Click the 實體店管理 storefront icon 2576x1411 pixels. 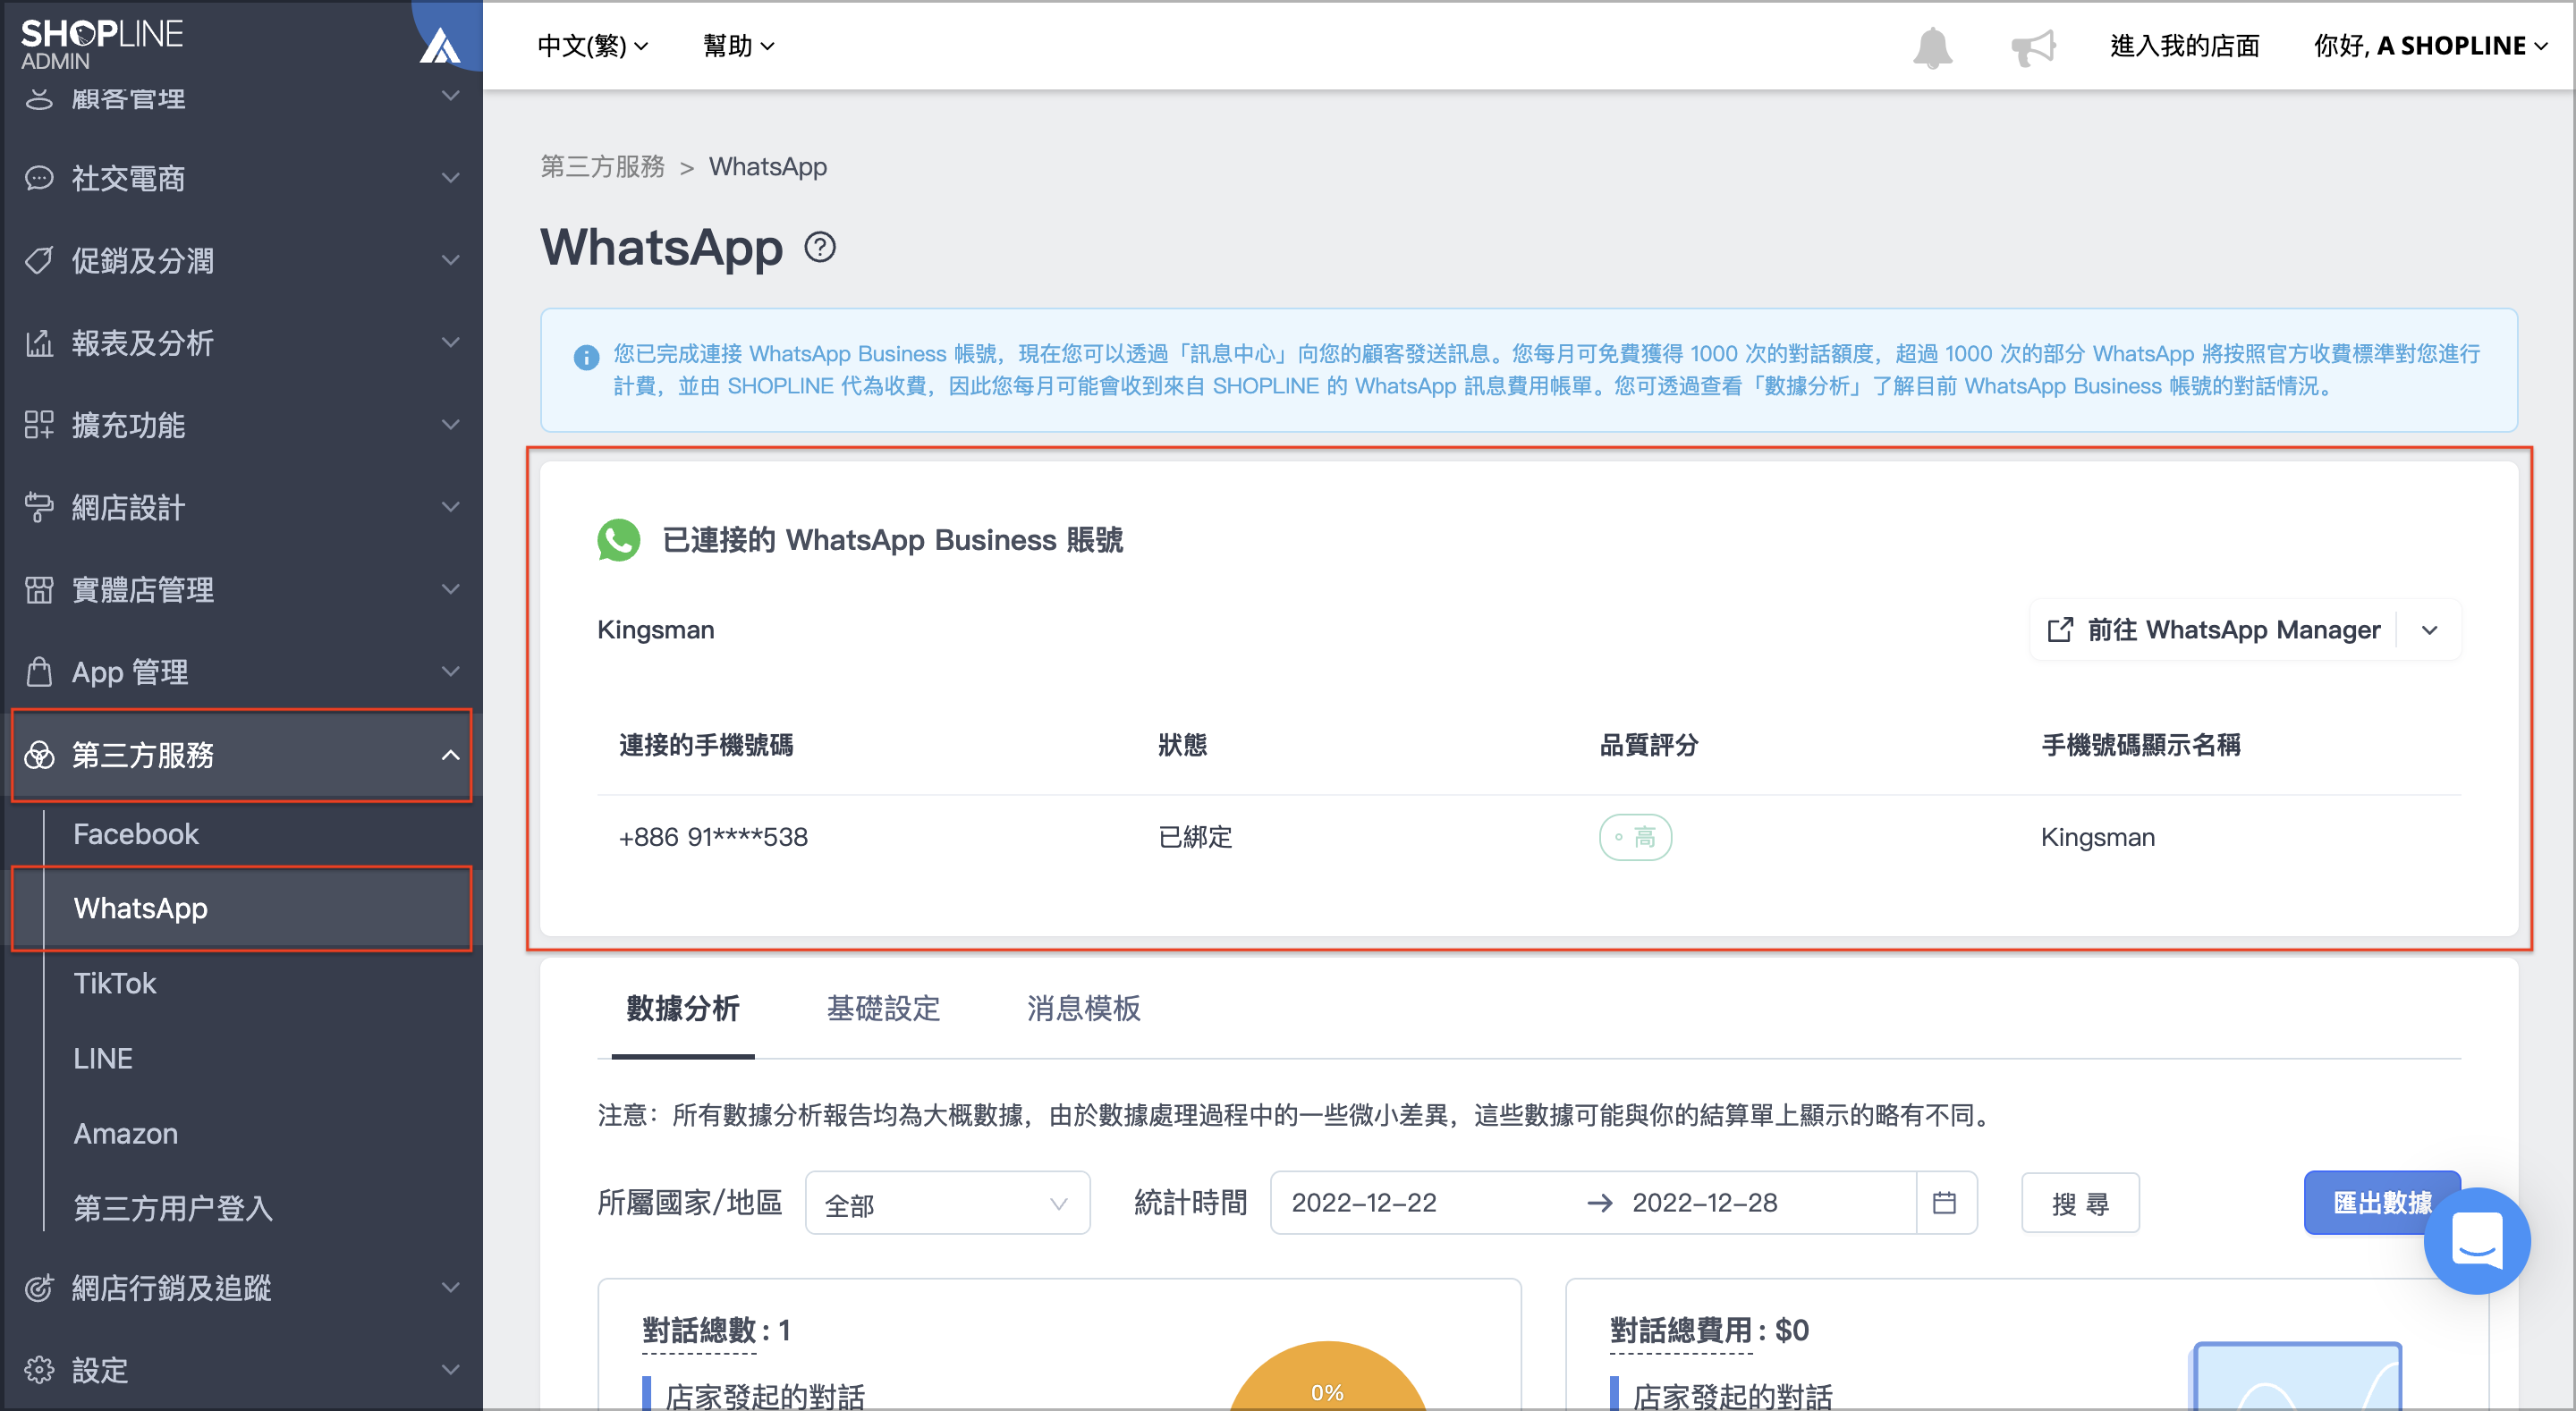(x=39, y=589)
